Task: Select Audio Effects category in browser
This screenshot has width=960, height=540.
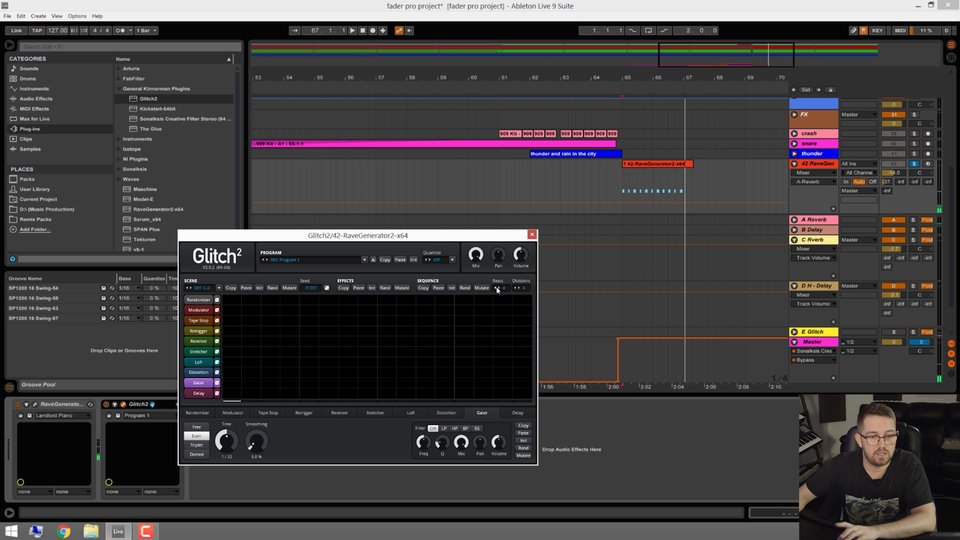Action: 36,99
